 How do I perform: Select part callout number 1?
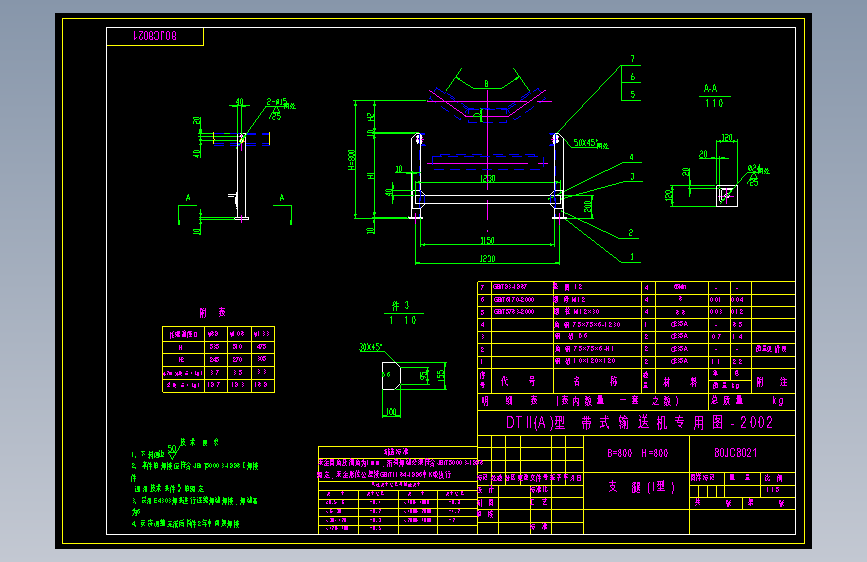coord(632,257)
